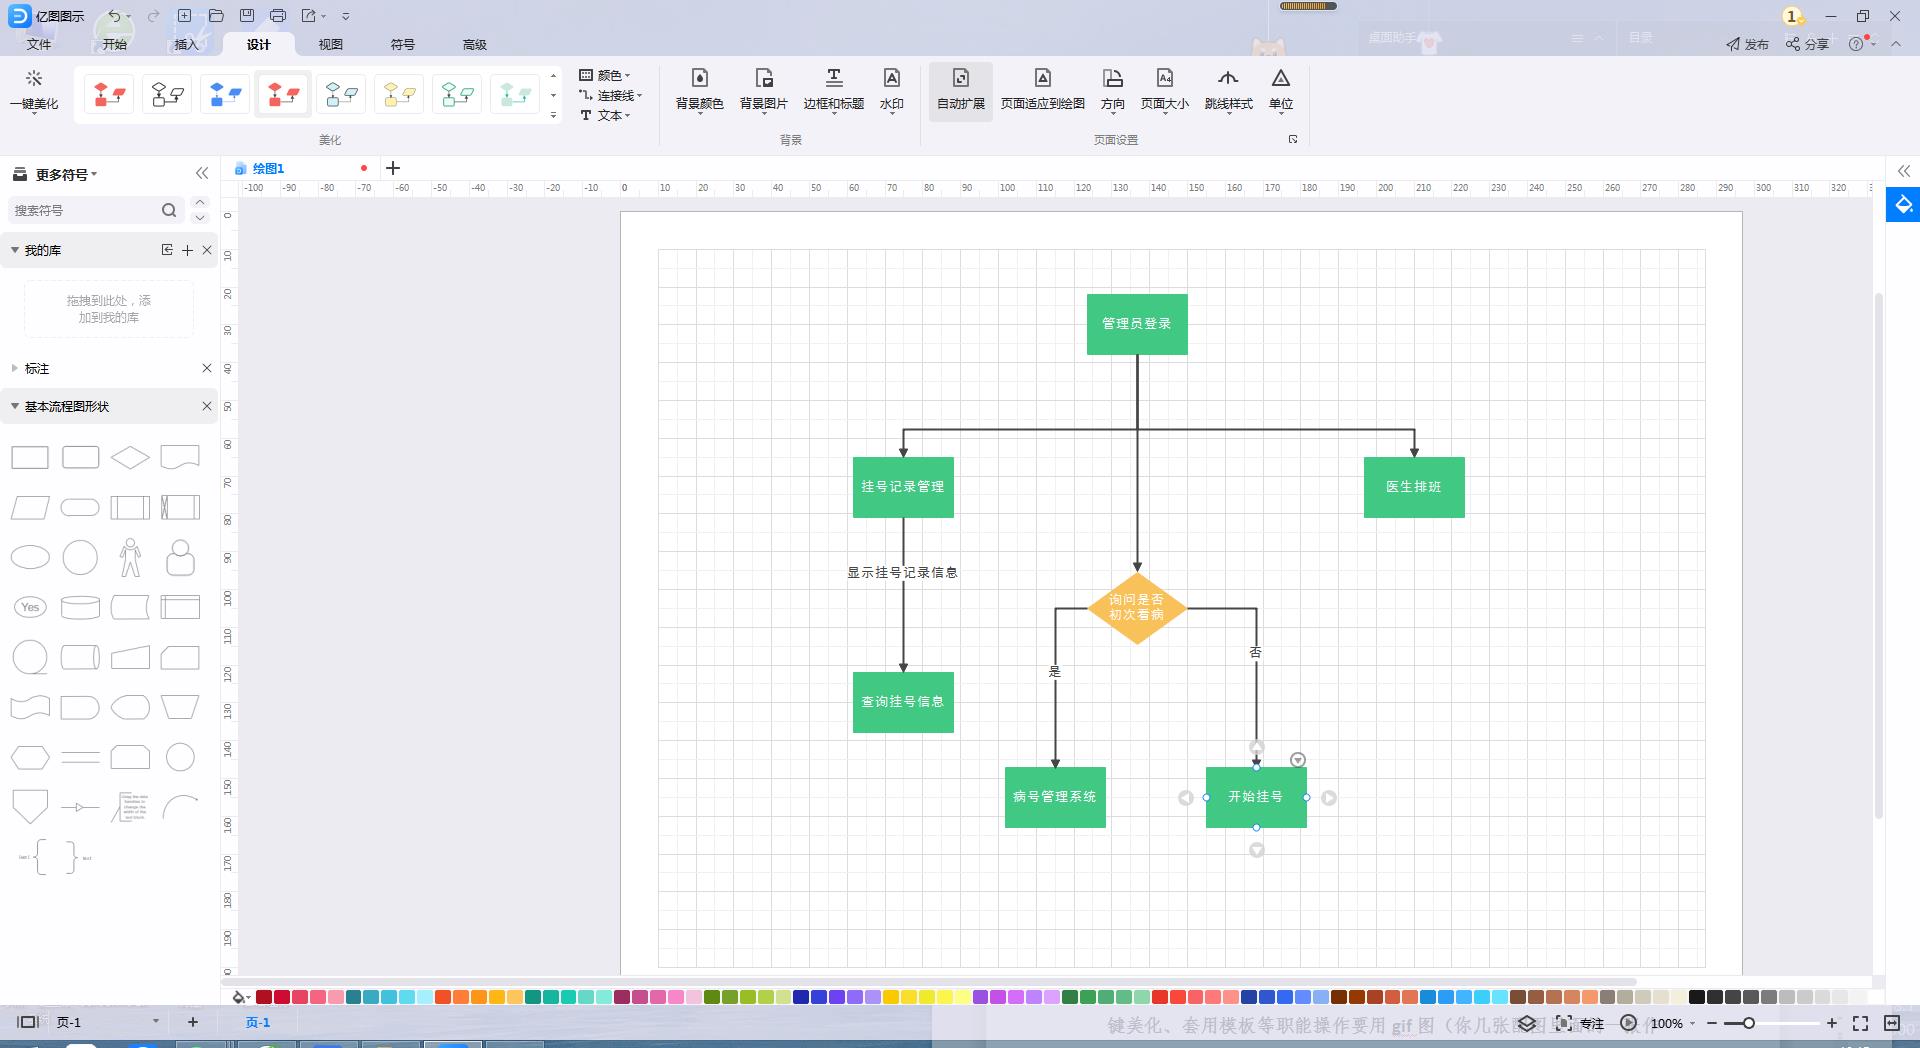Toggle the 自动扩展 auto expand option
This screenshot has height=1048, width=1920.
960,90
